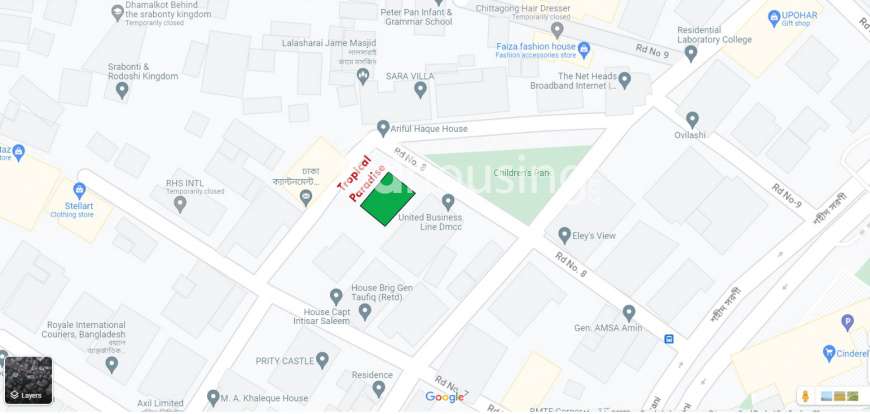The height and width of the screenshot is (414, 870).
Task: Select the Stellart Clothing store marker
Action: pyautogui.click(x=79, y=190)
